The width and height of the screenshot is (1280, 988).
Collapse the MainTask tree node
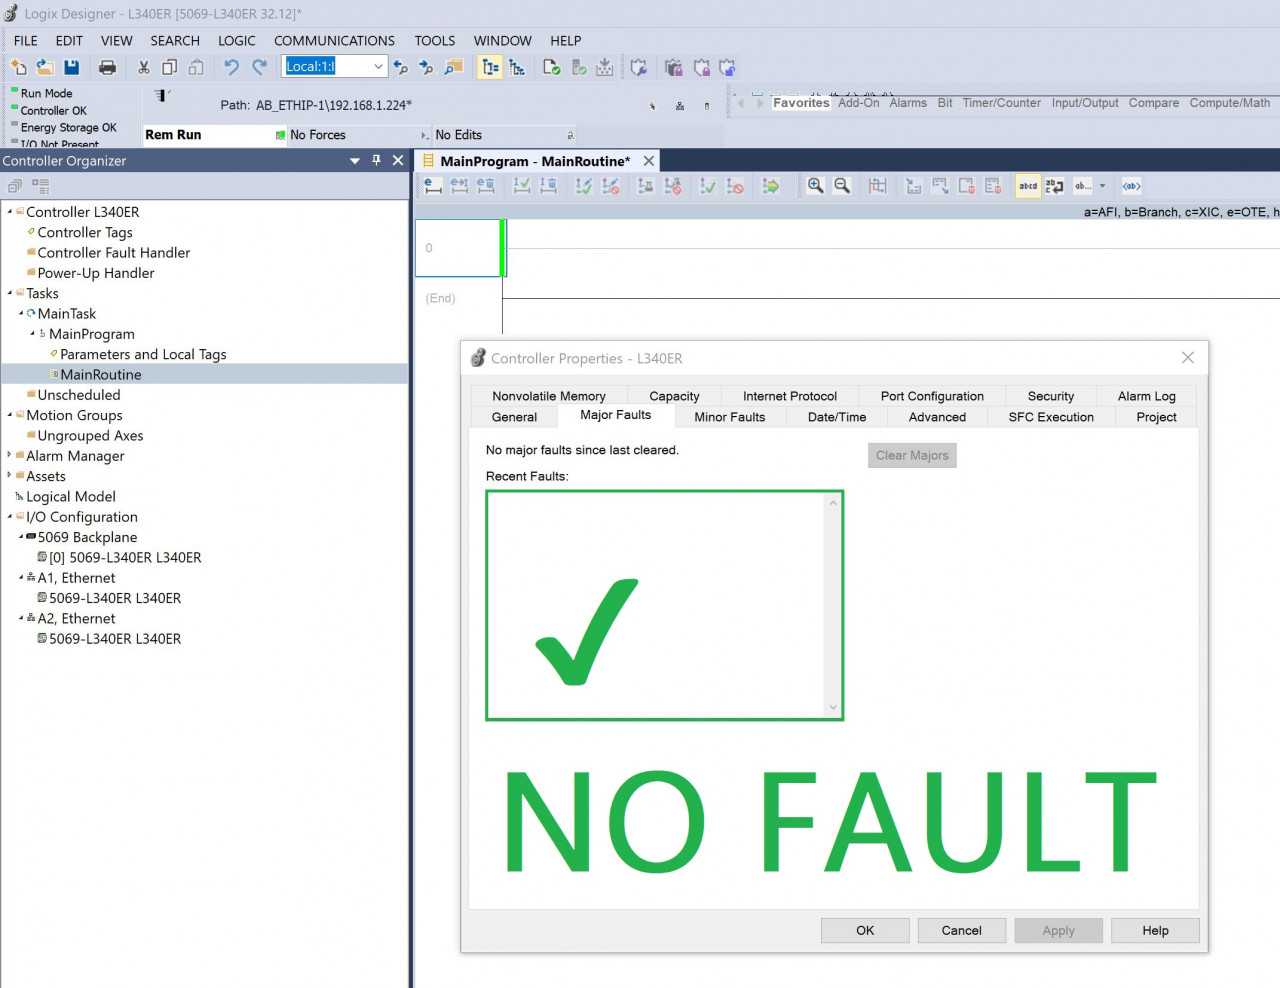click(x=21, y=313)
